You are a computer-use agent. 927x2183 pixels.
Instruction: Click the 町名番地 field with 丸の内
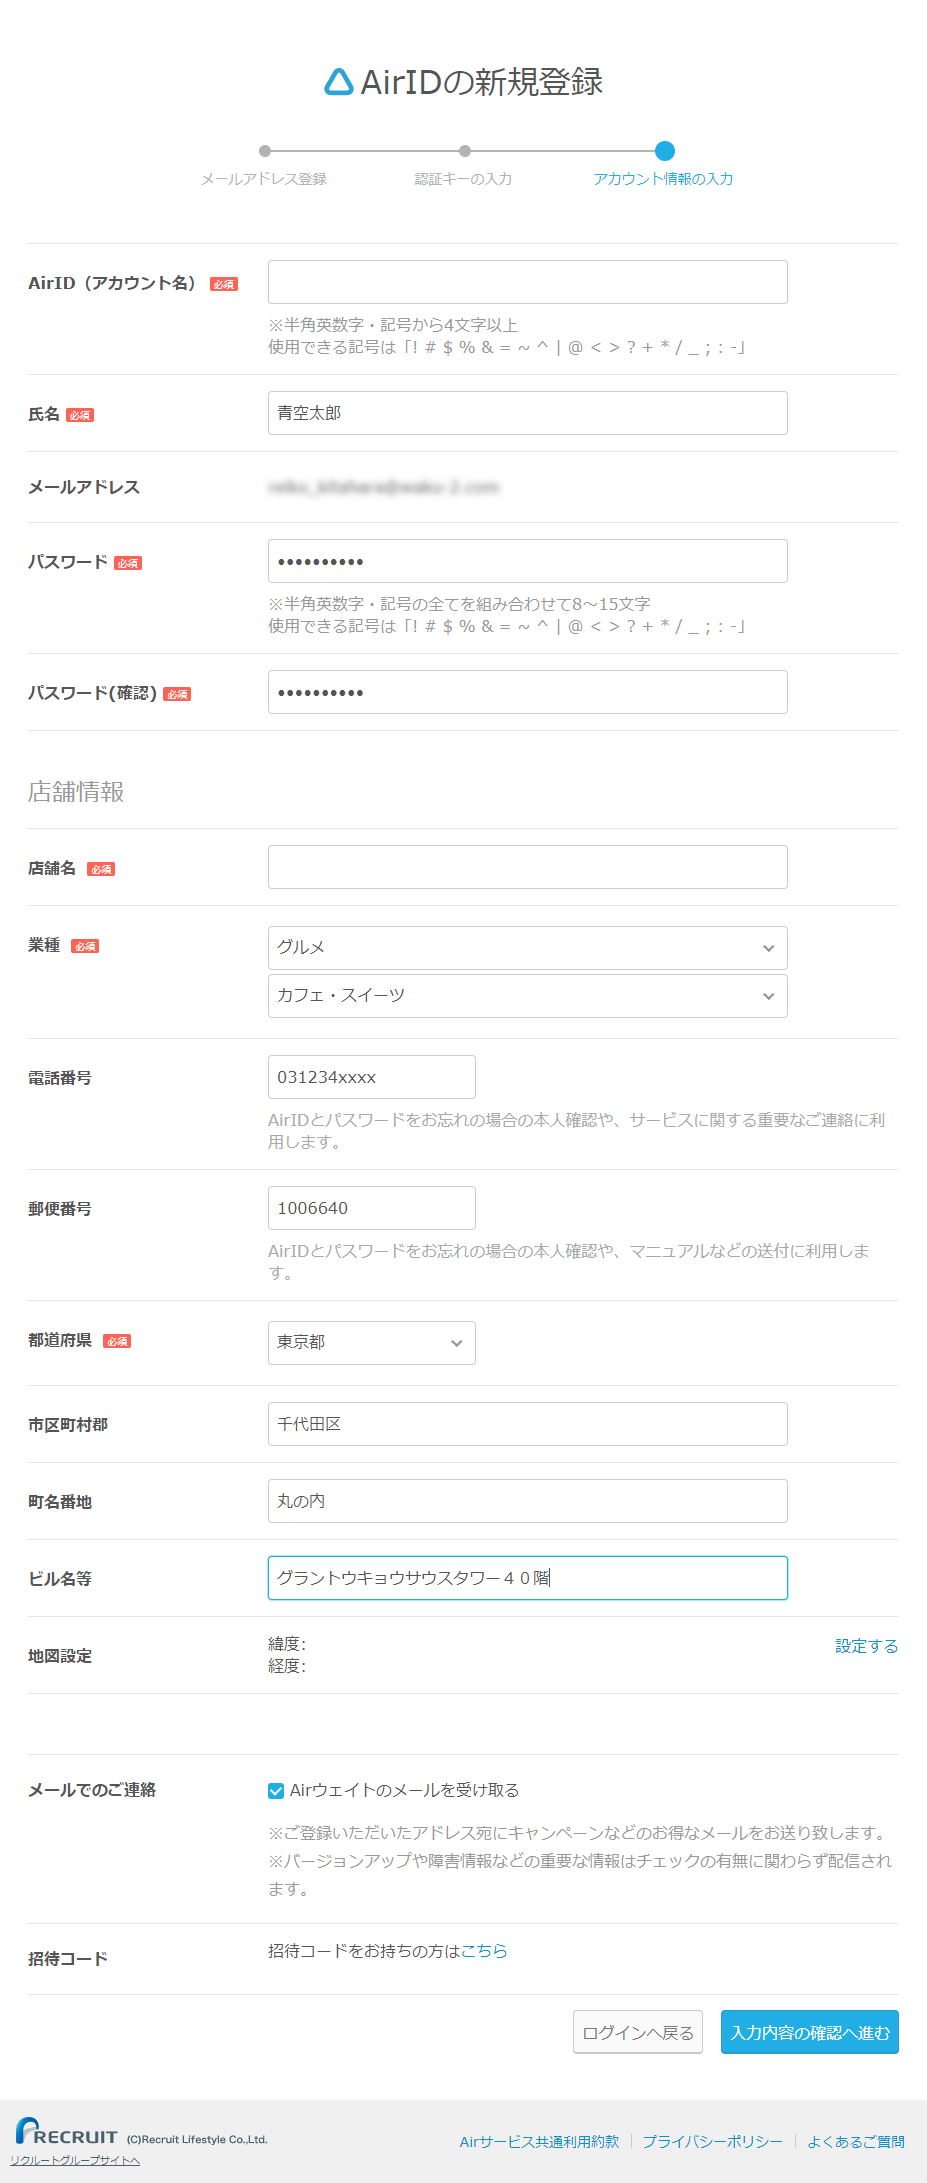click(x=528, y=1501)
